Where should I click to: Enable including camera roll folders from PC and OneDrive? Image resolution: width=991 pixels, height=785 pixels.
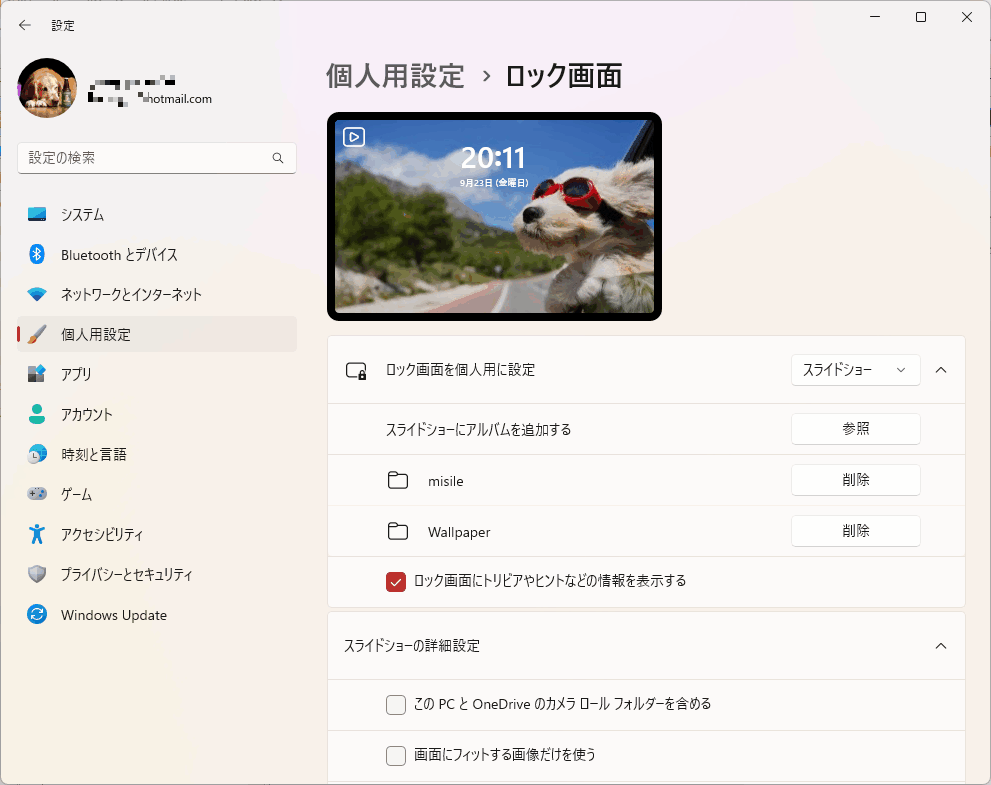coord(396,705)
